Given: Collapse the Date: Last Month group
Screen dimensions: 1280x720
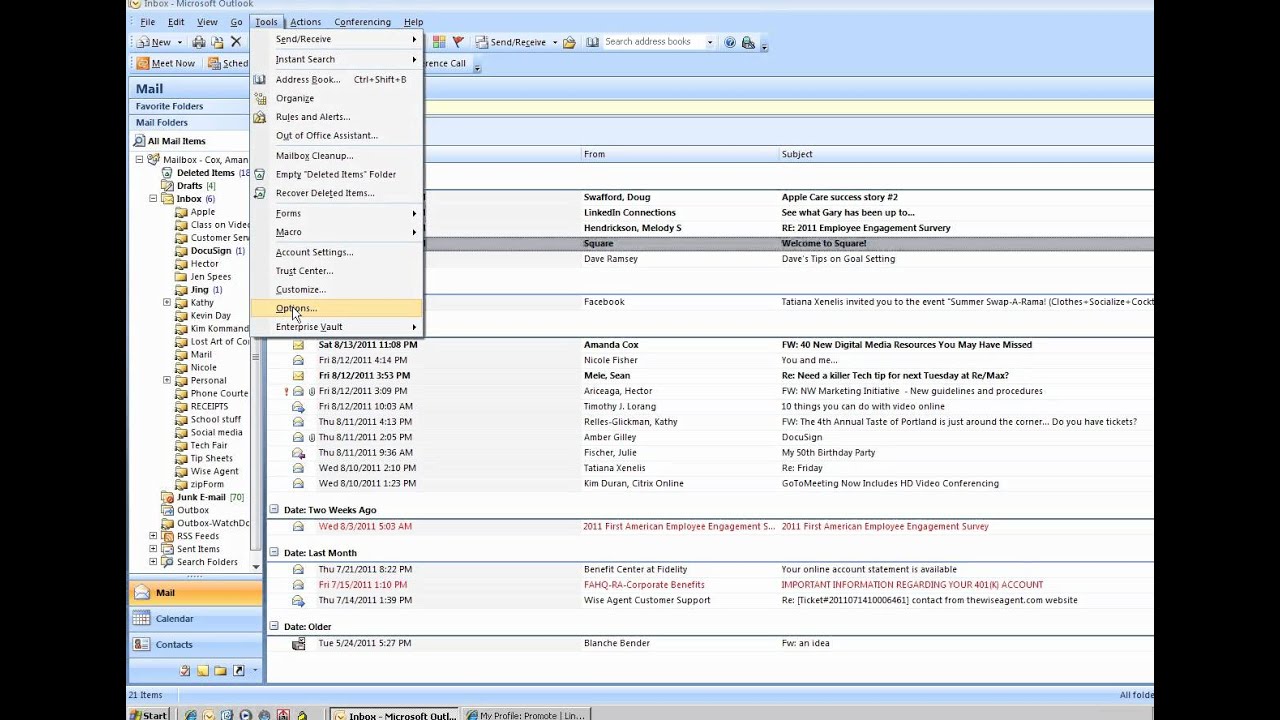Looking at the screenshot, I should [273, 553].
